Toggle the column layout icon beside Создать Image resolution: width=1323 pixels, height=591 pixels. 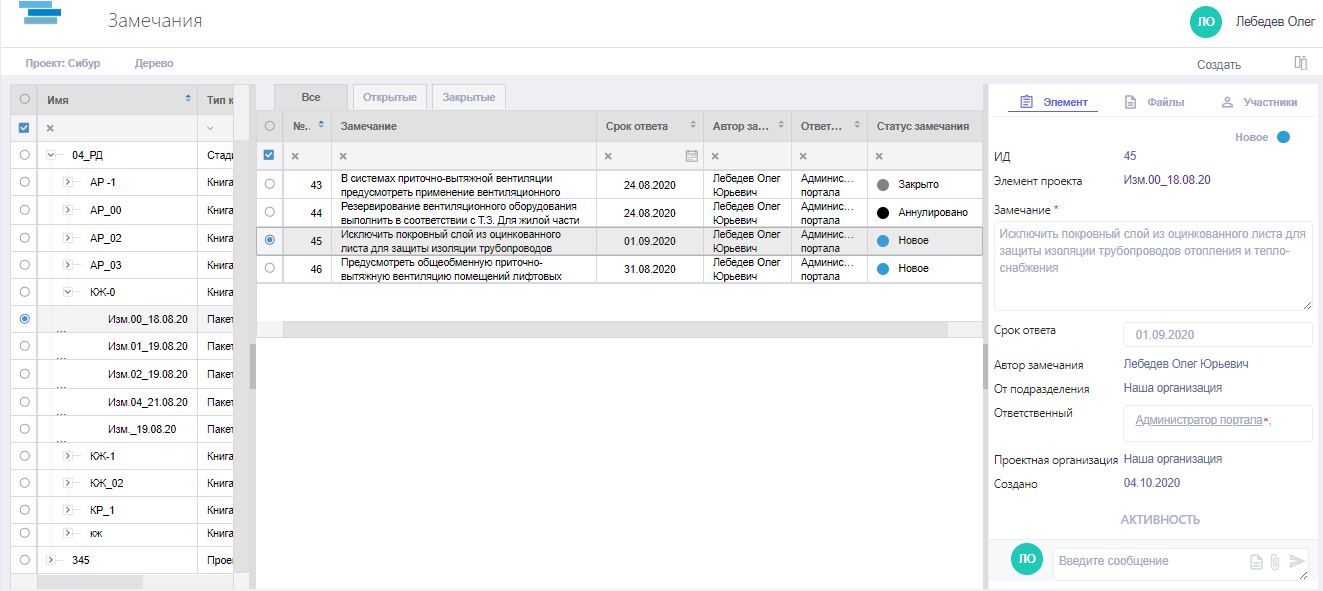click(1301, 63)
